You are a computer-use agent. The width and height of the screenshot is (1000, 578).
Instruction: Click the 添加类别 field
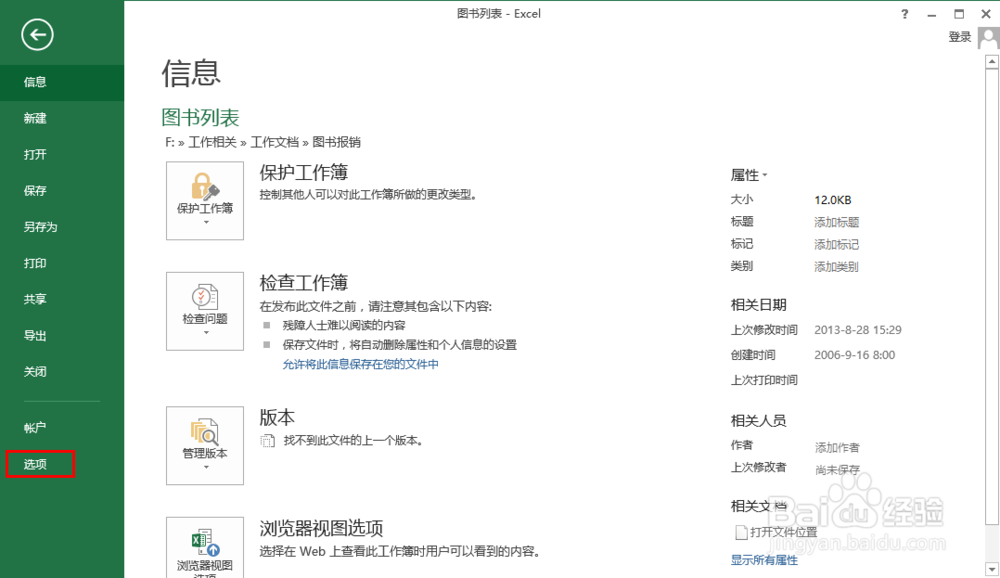836,267
